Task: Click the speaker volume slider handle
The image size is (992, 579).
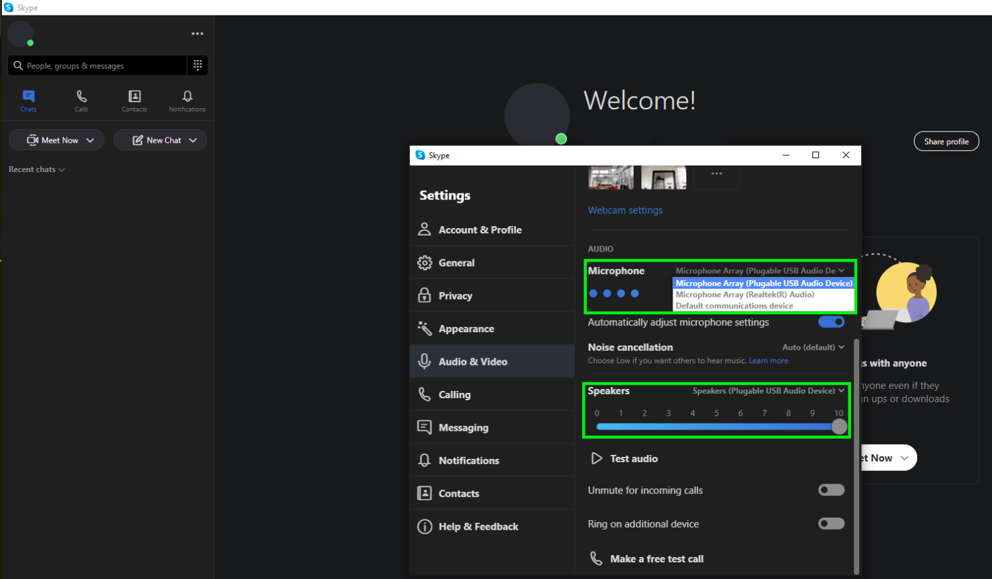Action: tap(839, 426)
